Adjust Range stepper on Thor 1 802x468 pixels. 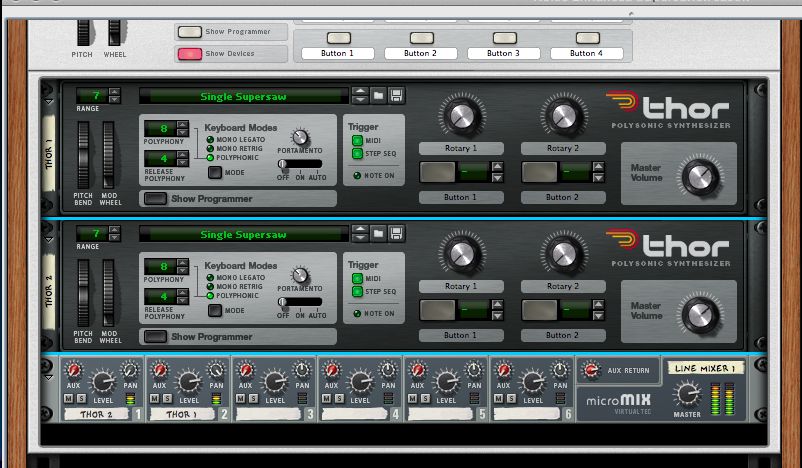(115, 96)
